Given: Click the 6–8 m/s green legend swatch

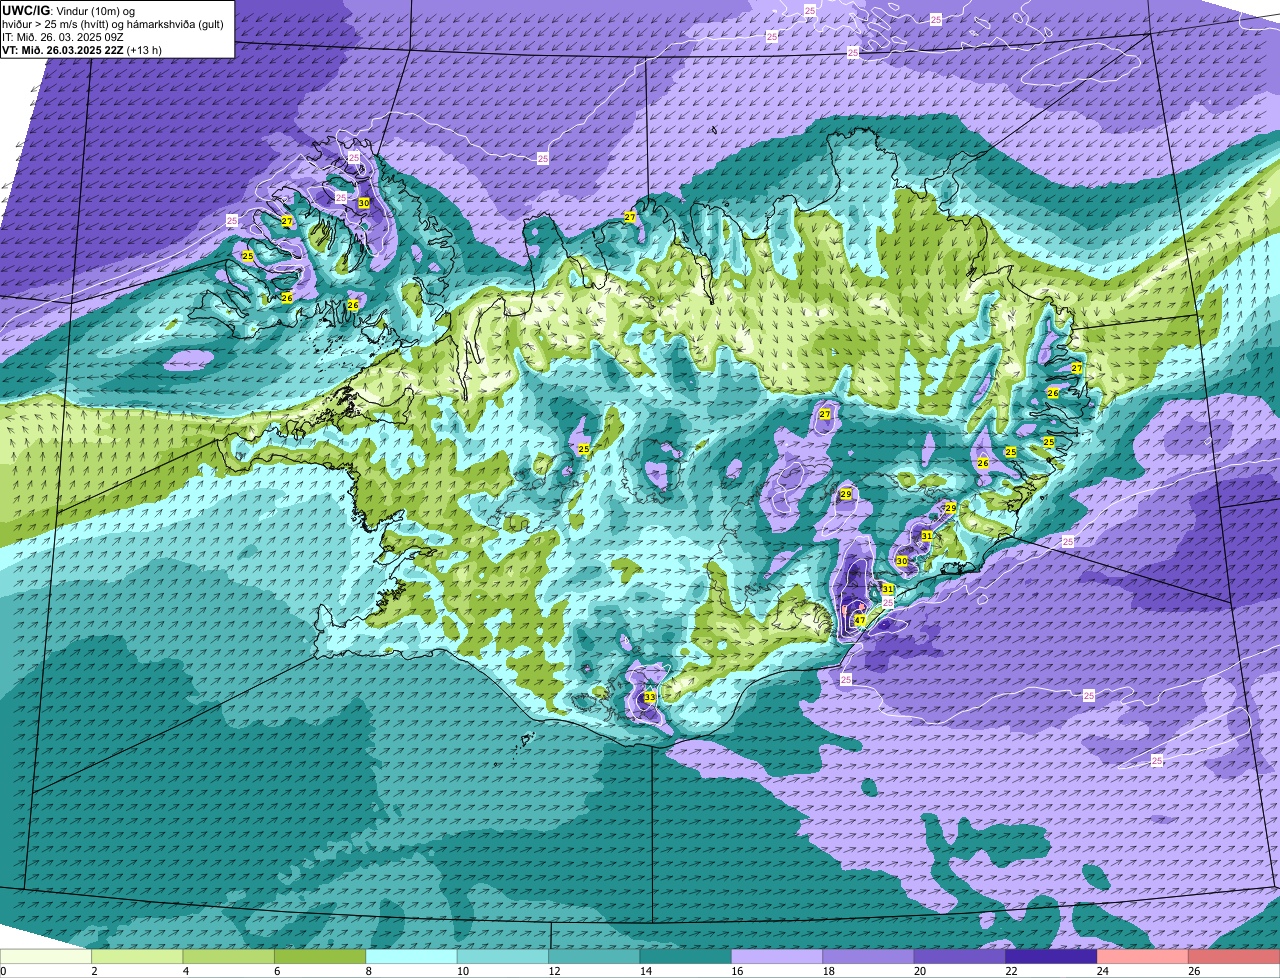Looking at the screenshot, I should [x=320, y=957].
